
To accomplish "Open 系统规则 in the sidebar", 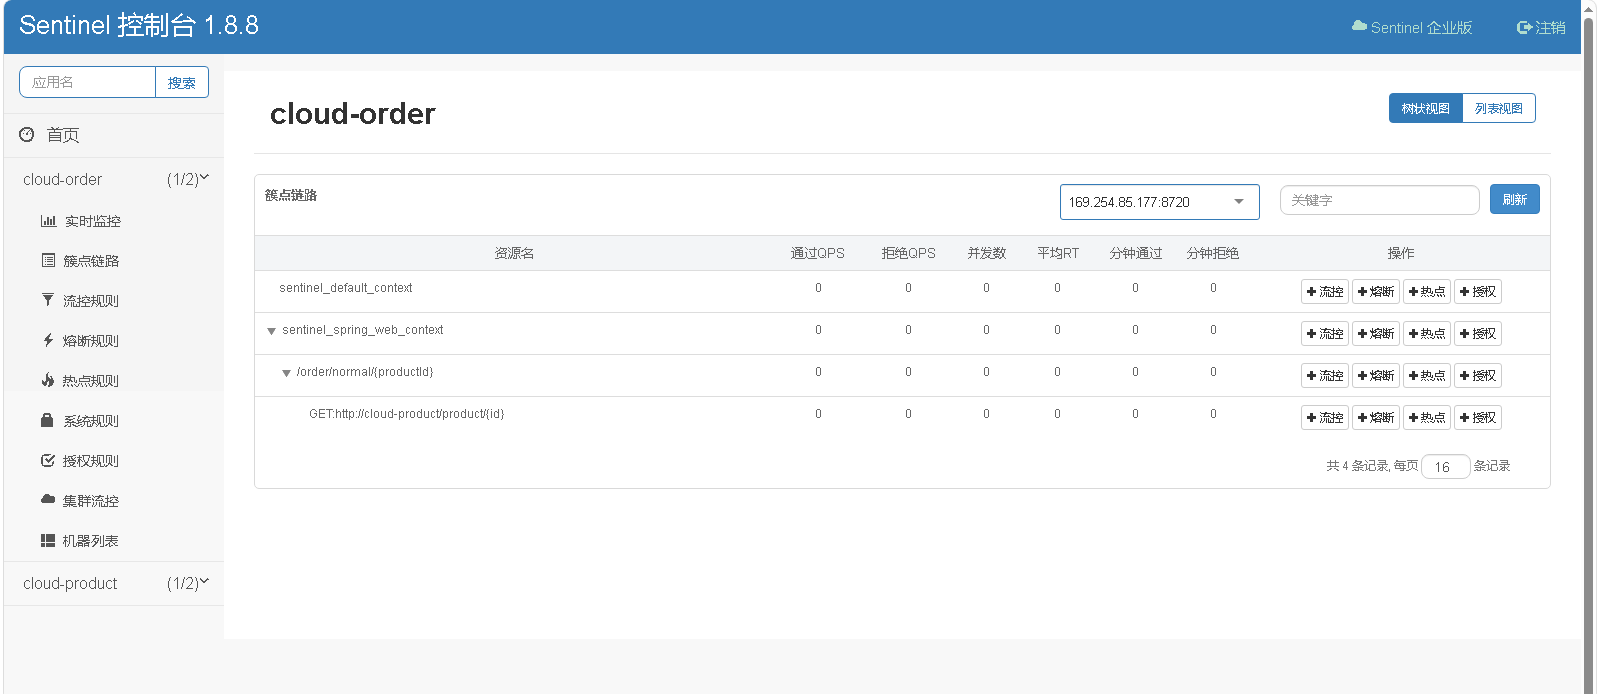I will [x=91, y=421].
